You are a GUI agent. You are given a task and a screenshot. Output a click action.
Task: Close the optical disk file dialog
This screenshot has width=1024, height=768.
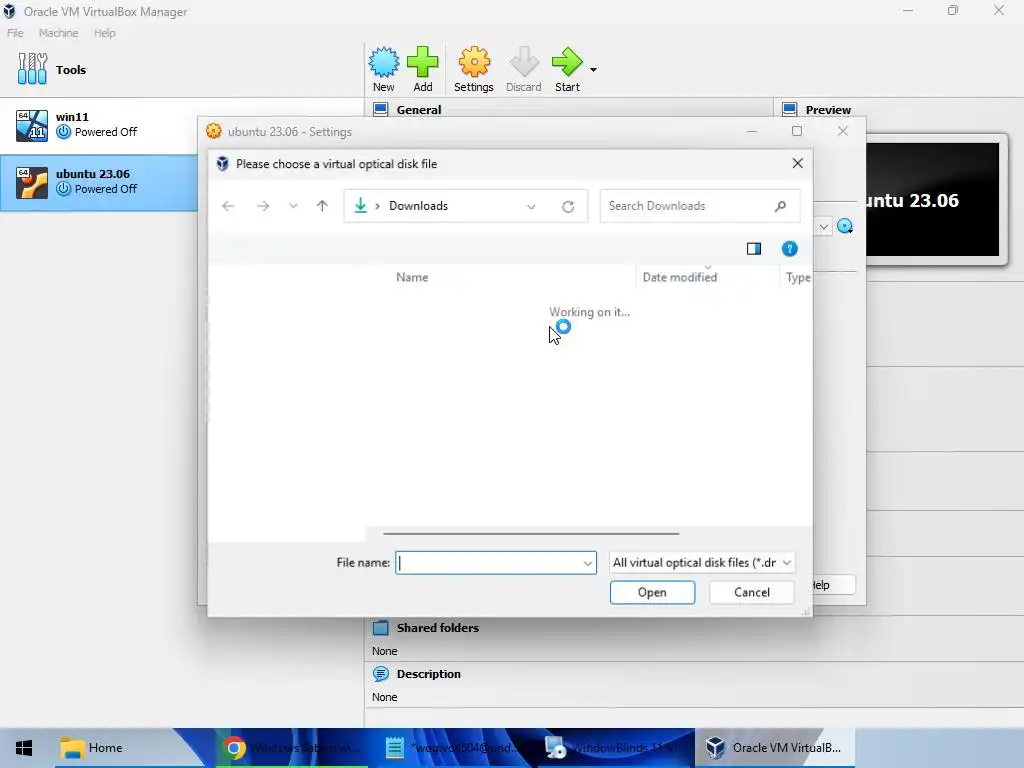click(x=797, y=163)
